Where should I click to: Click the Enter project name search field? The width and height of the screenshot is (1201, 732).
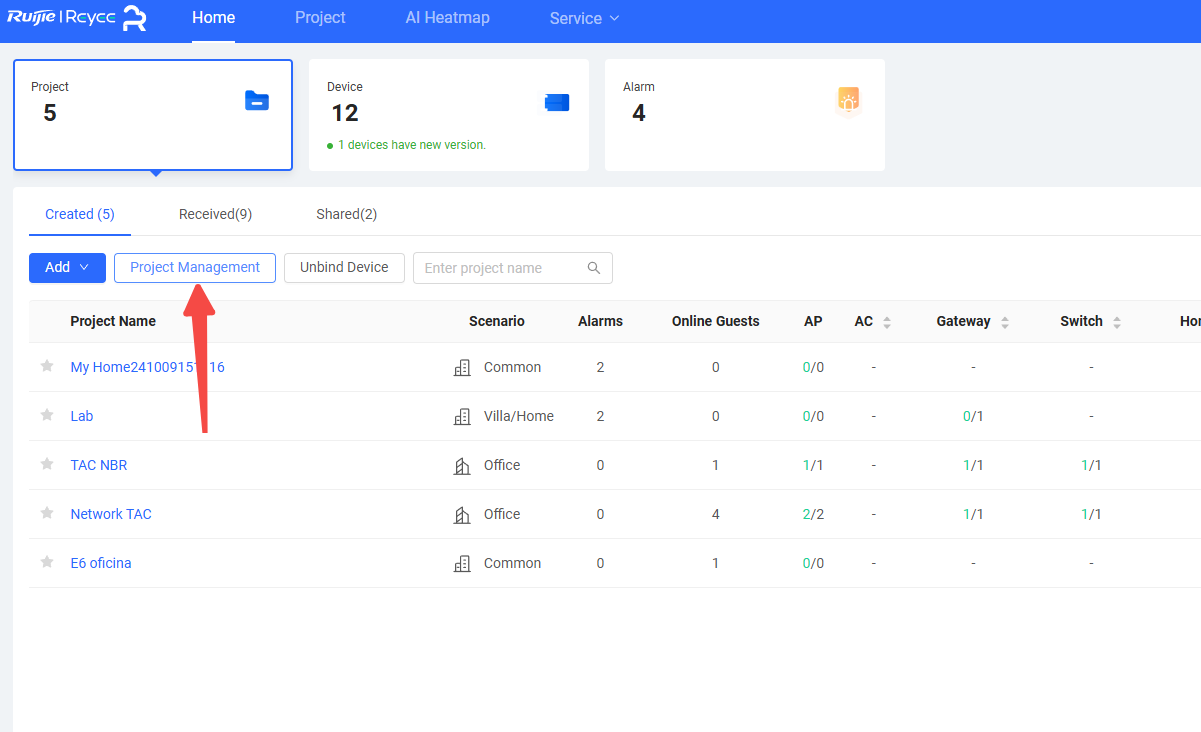[500, 268]
